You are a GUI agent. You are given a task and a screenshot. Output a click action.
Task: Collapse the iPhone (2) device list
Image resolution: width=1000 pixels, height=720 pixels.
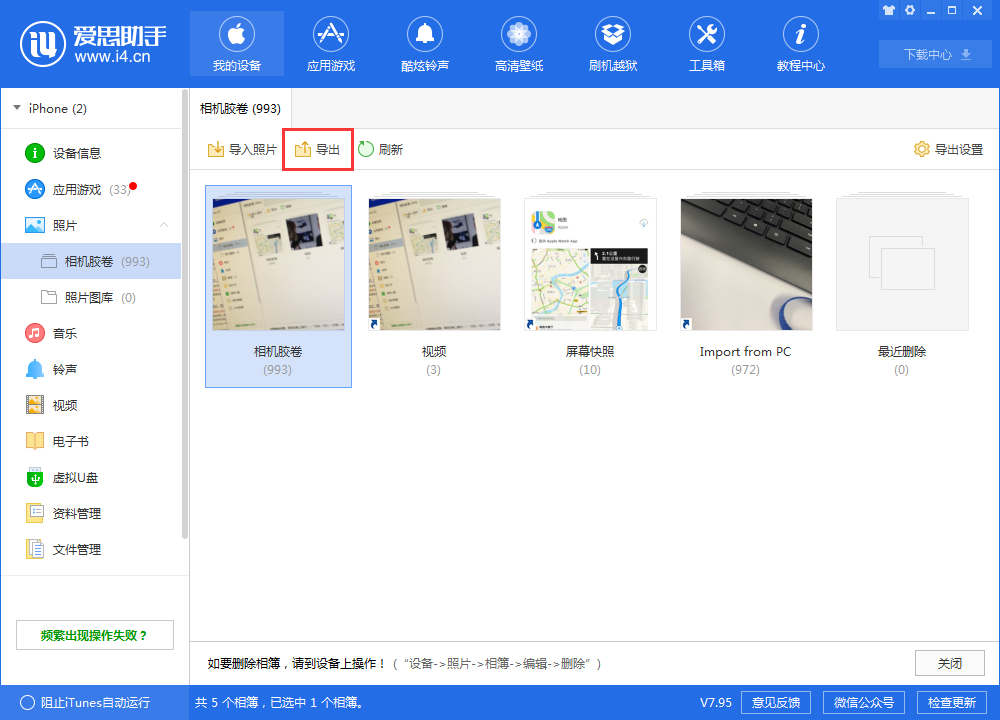16,108
